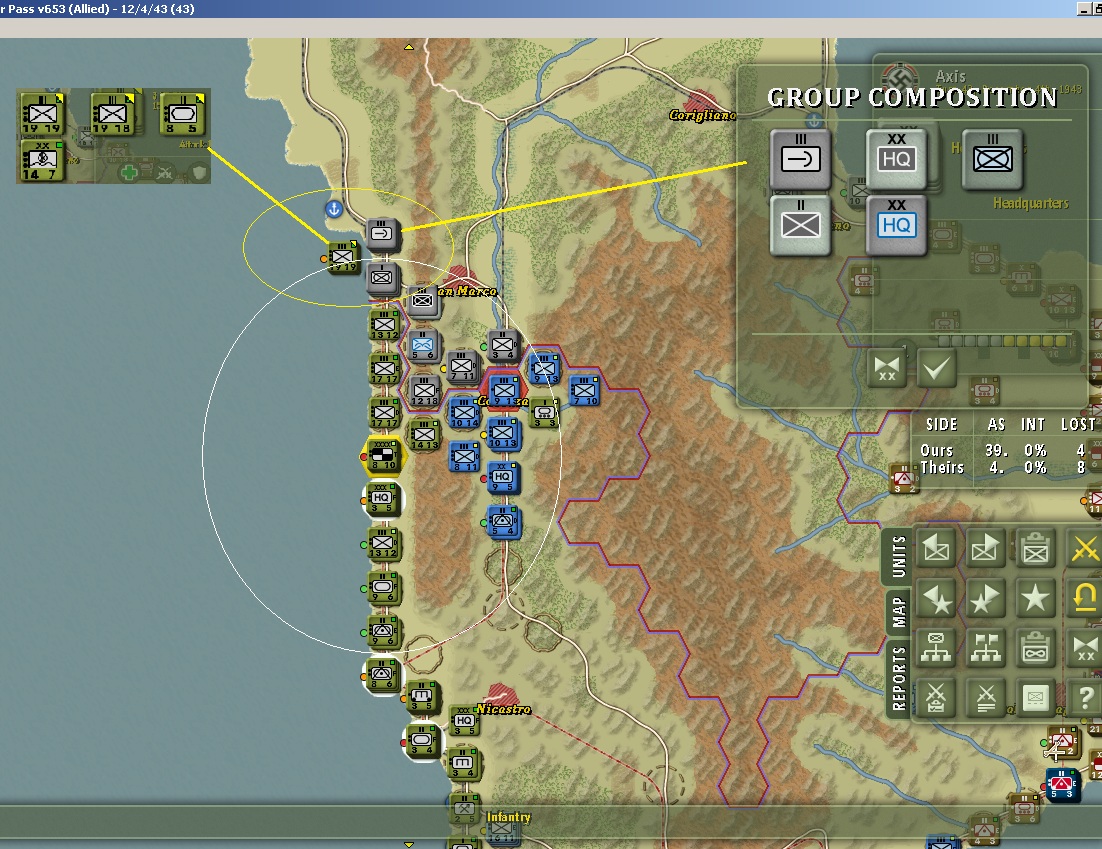Select blue infantry unit 8-11

pyautogui.click(x=465, y=457)
